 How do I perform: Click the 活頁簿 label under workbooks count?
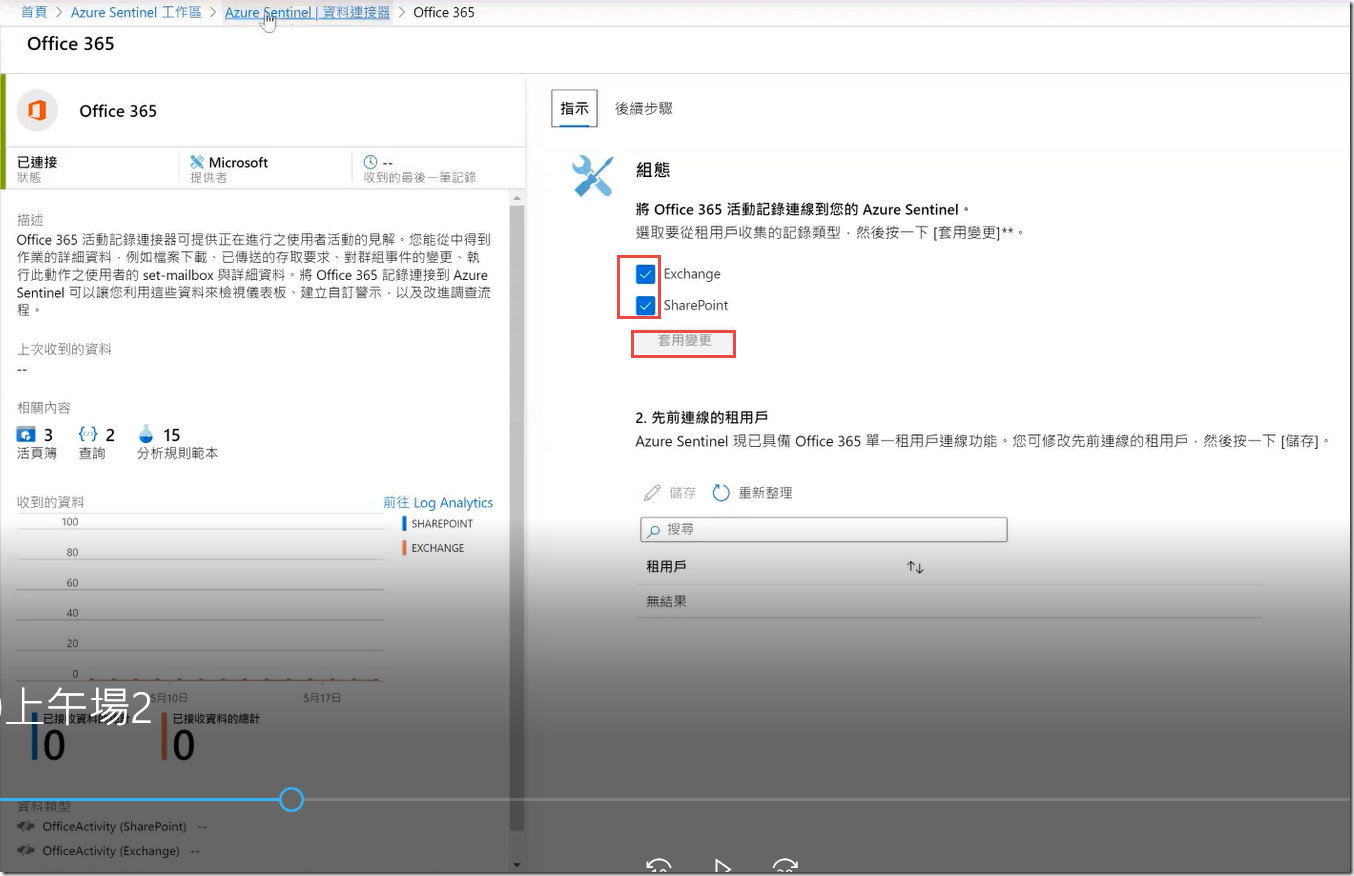coord(37,453)
